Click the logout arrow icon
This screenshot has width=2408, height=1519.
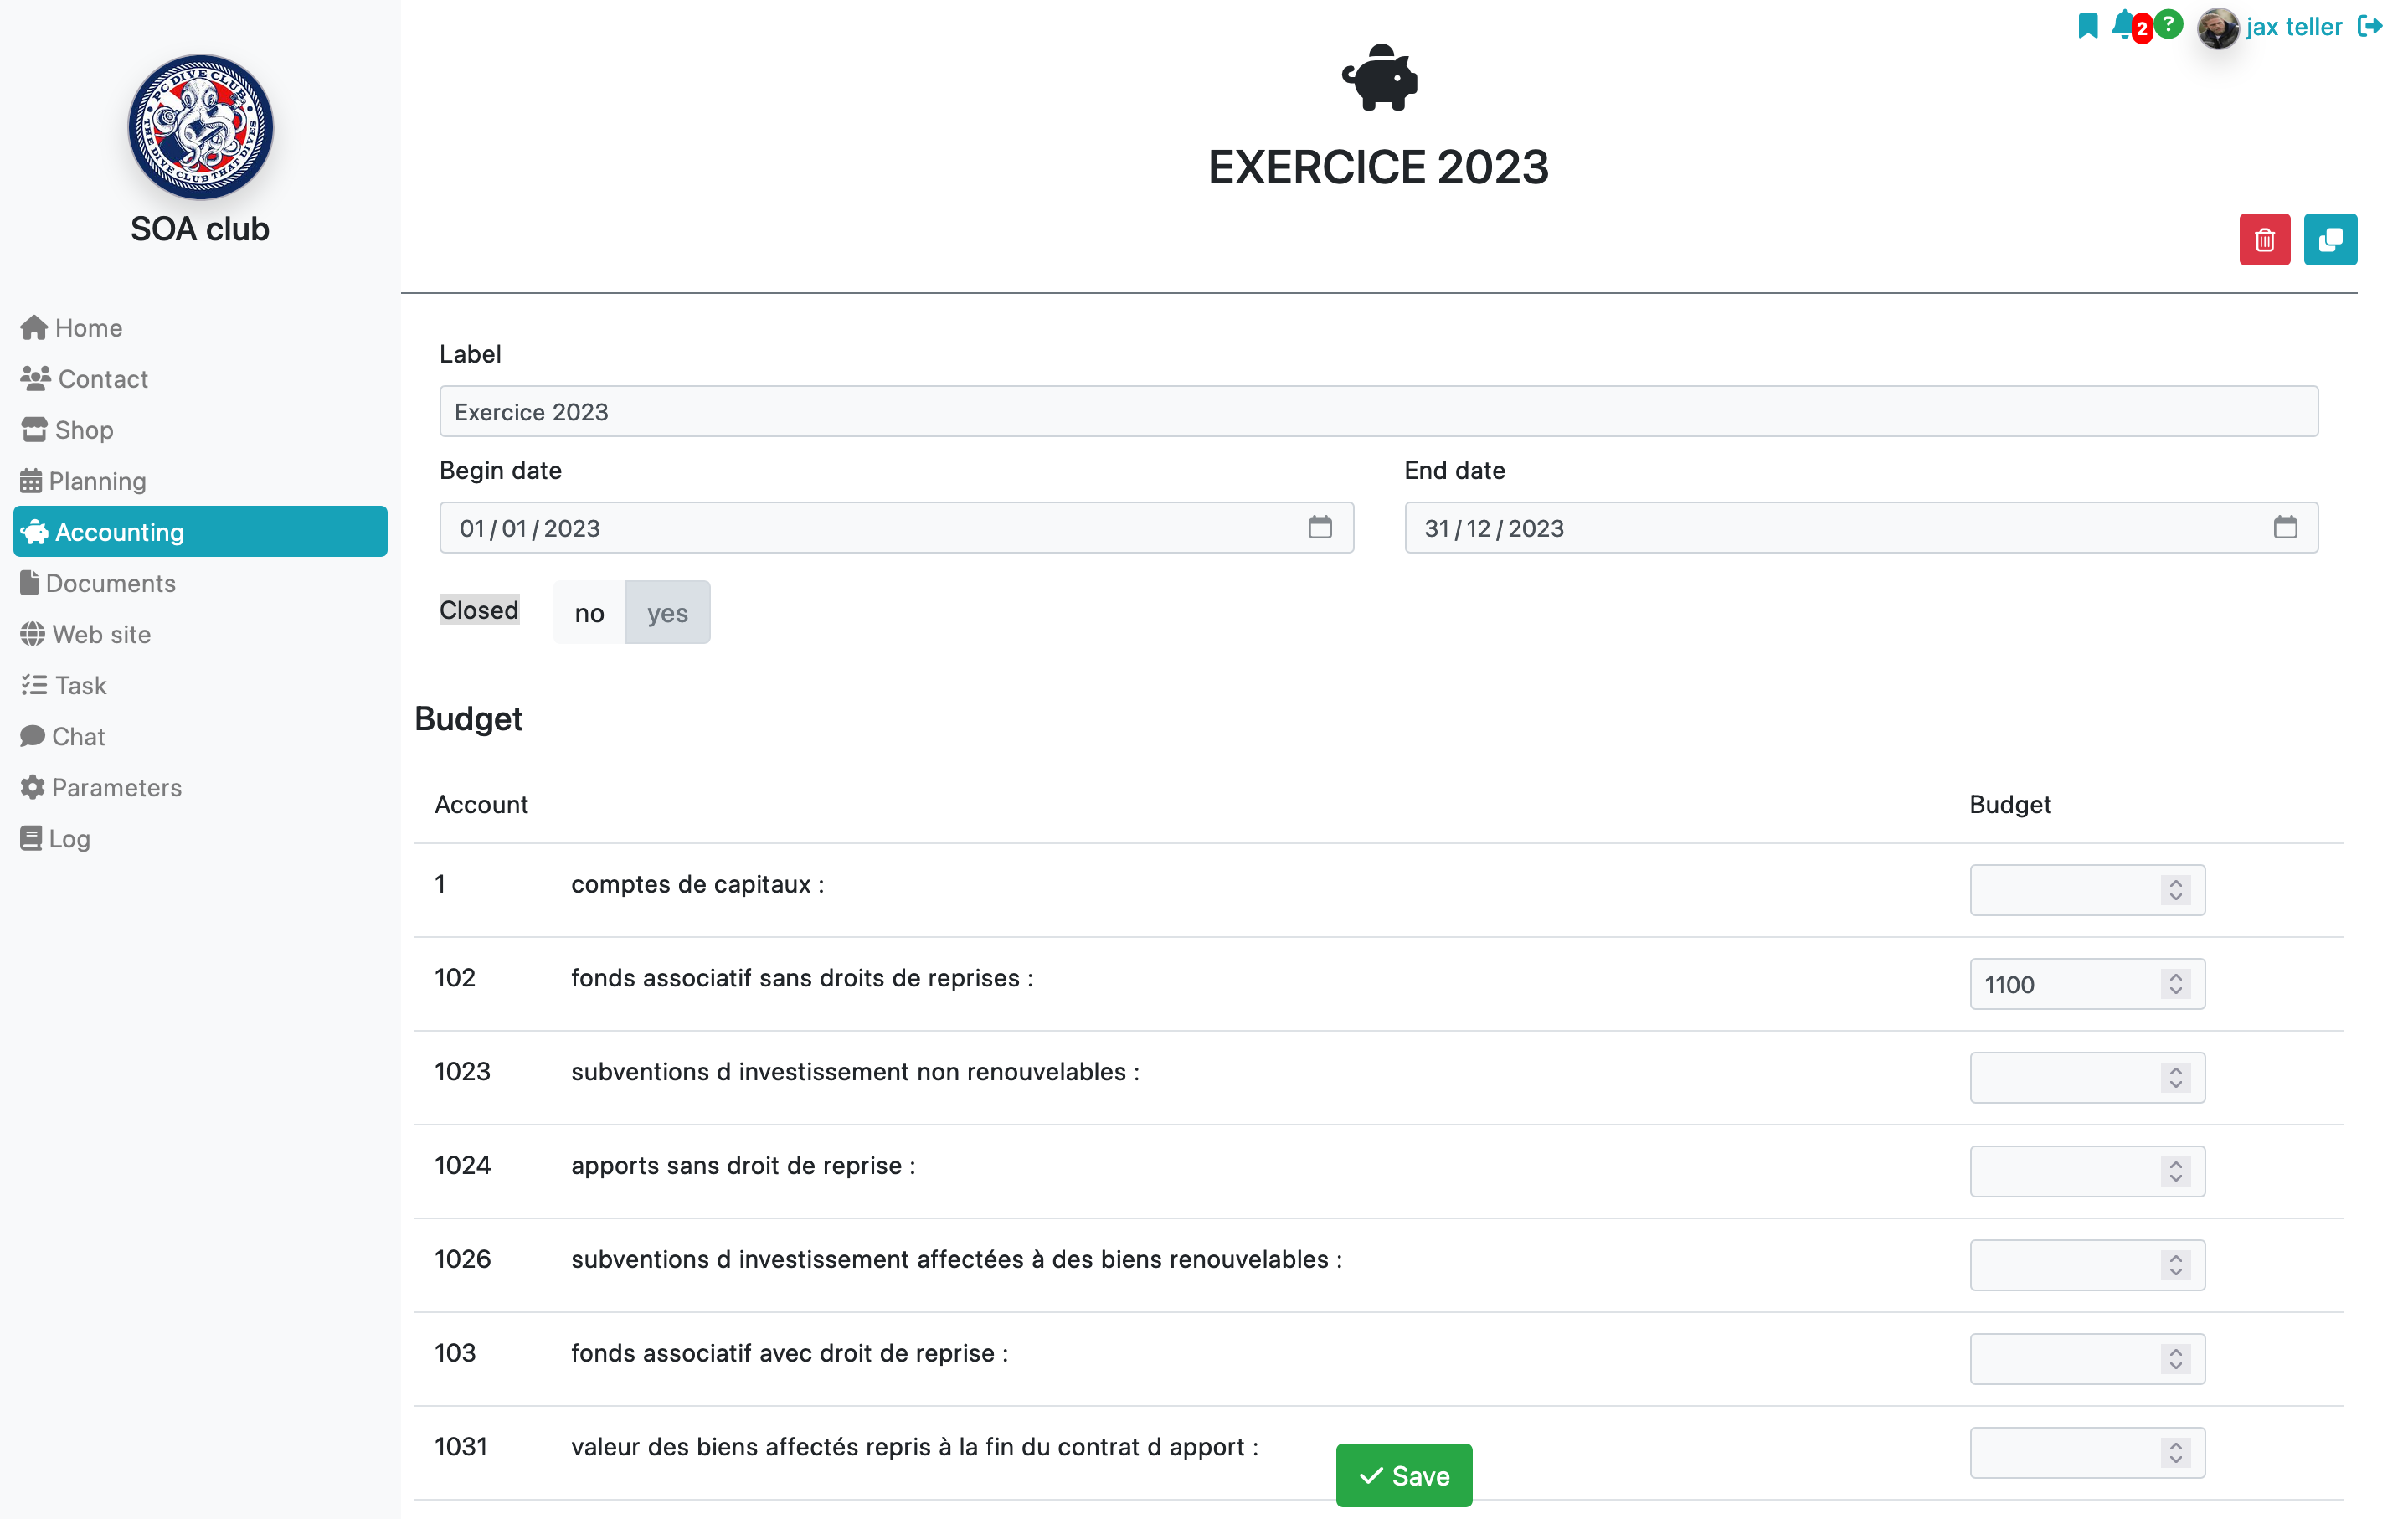coord(2369,26)
